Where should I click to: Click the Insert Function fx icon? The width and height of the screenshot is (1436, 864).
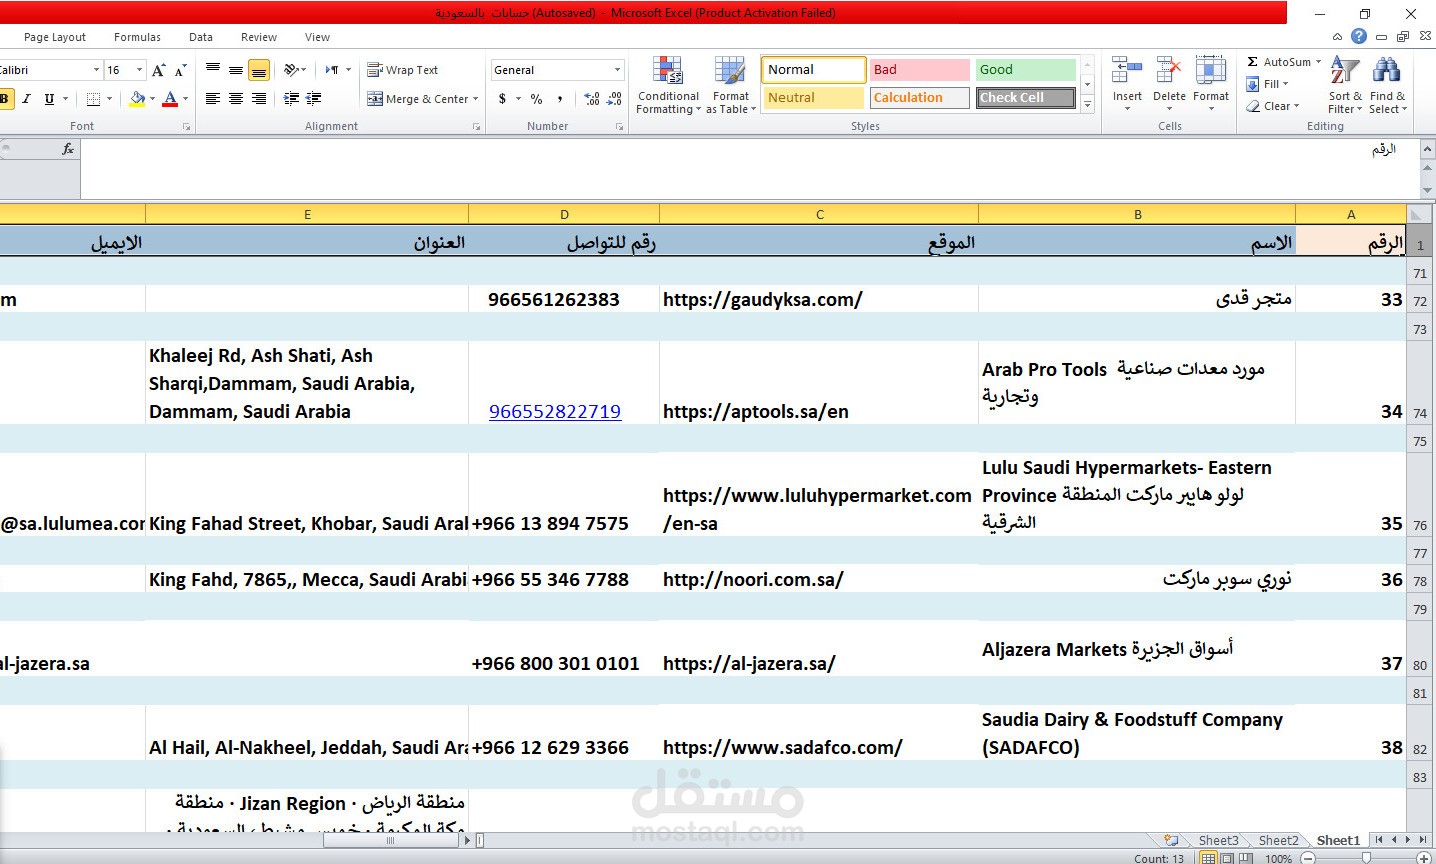pyautogui.click(x=68, y=149)
